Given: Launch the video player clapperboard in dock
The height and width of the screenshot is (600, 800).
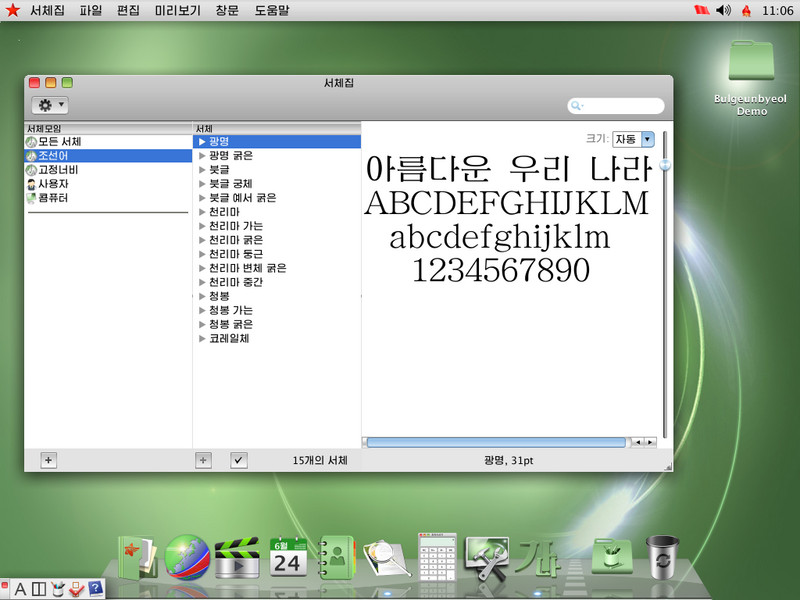Looking at the screenshot, I should pyautogui.click(x=238, y=557).
